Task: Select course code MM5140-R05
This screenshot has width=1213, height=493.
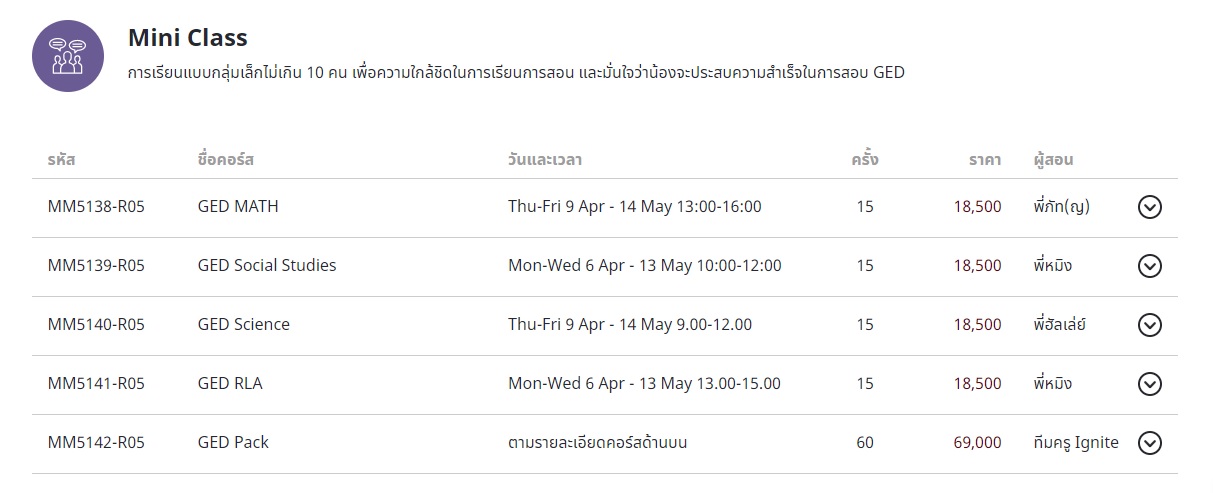Action: tap(96, 325)
